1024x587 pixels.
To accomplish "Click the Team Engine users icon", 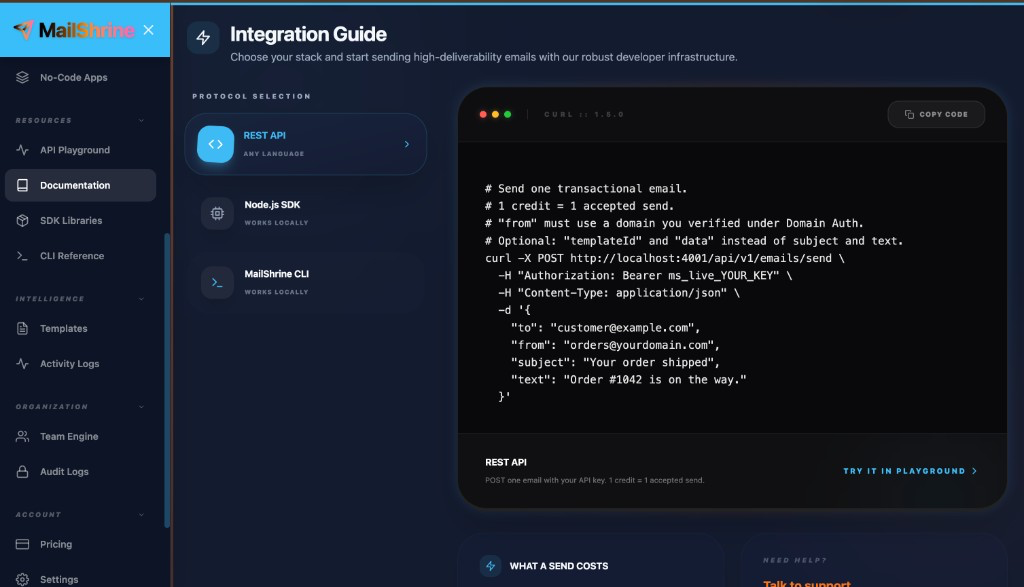I will click(x=22, y=436).
